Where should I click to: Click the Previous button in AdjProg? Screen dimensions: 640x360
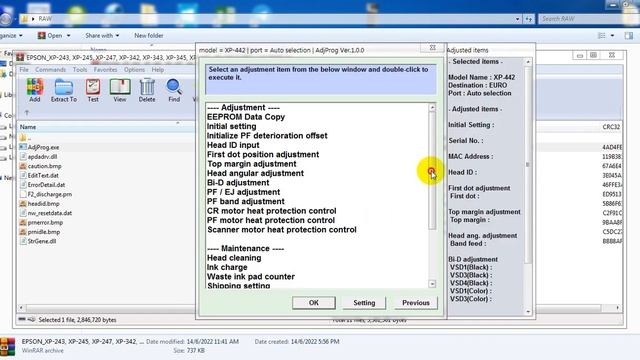(x=416, y=303)
